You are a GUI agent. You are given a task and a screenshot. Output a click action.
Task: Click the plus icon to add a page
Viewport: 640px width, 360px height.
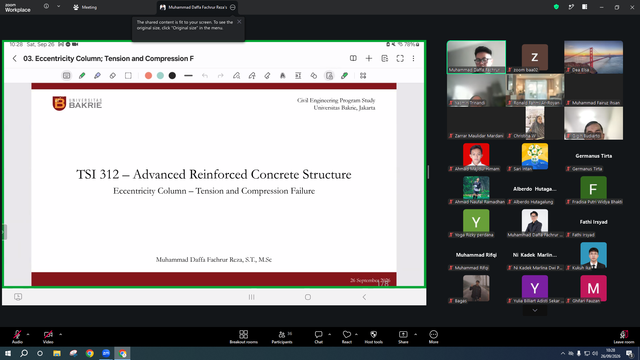[369, 58]
